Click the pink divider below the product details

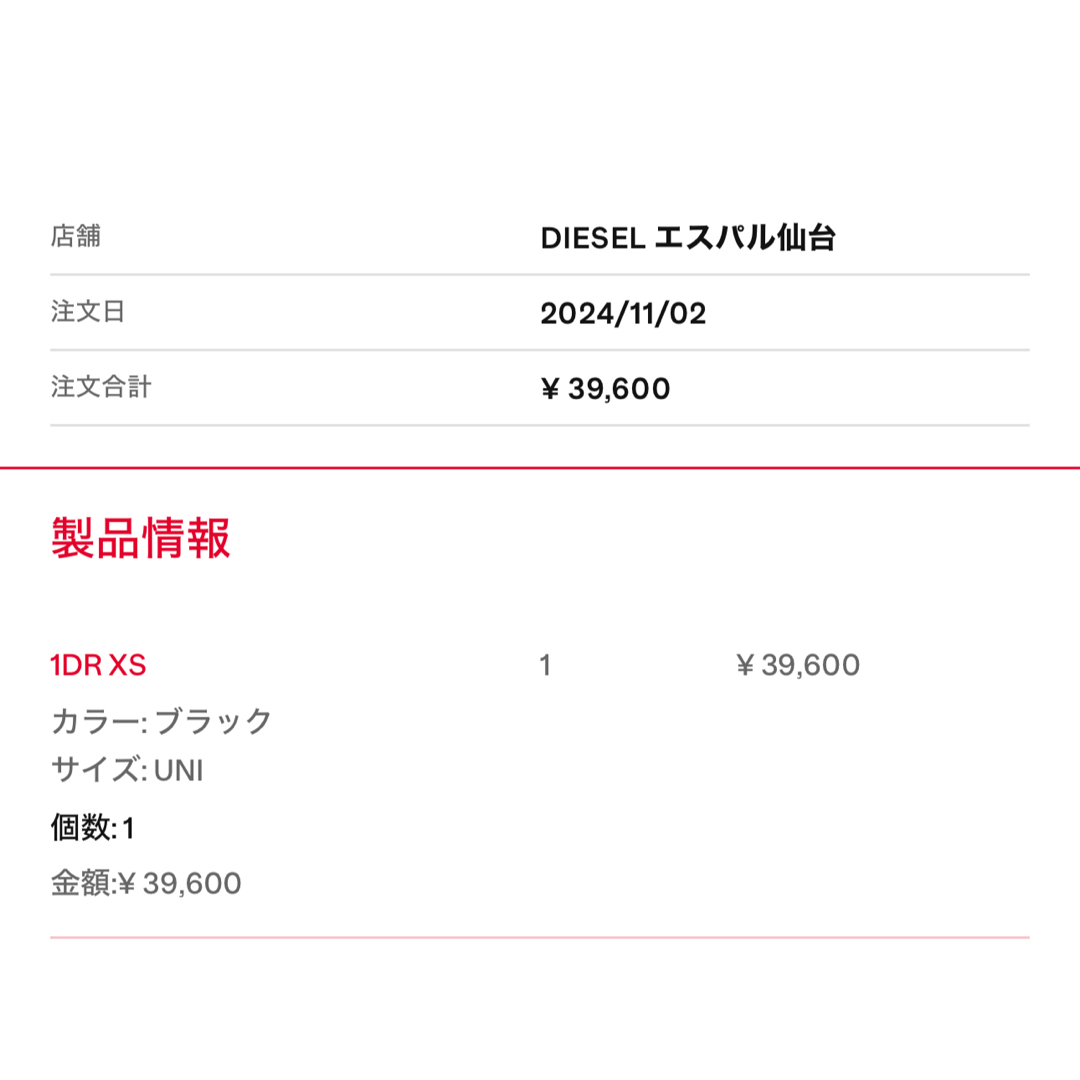pos(540,937)
